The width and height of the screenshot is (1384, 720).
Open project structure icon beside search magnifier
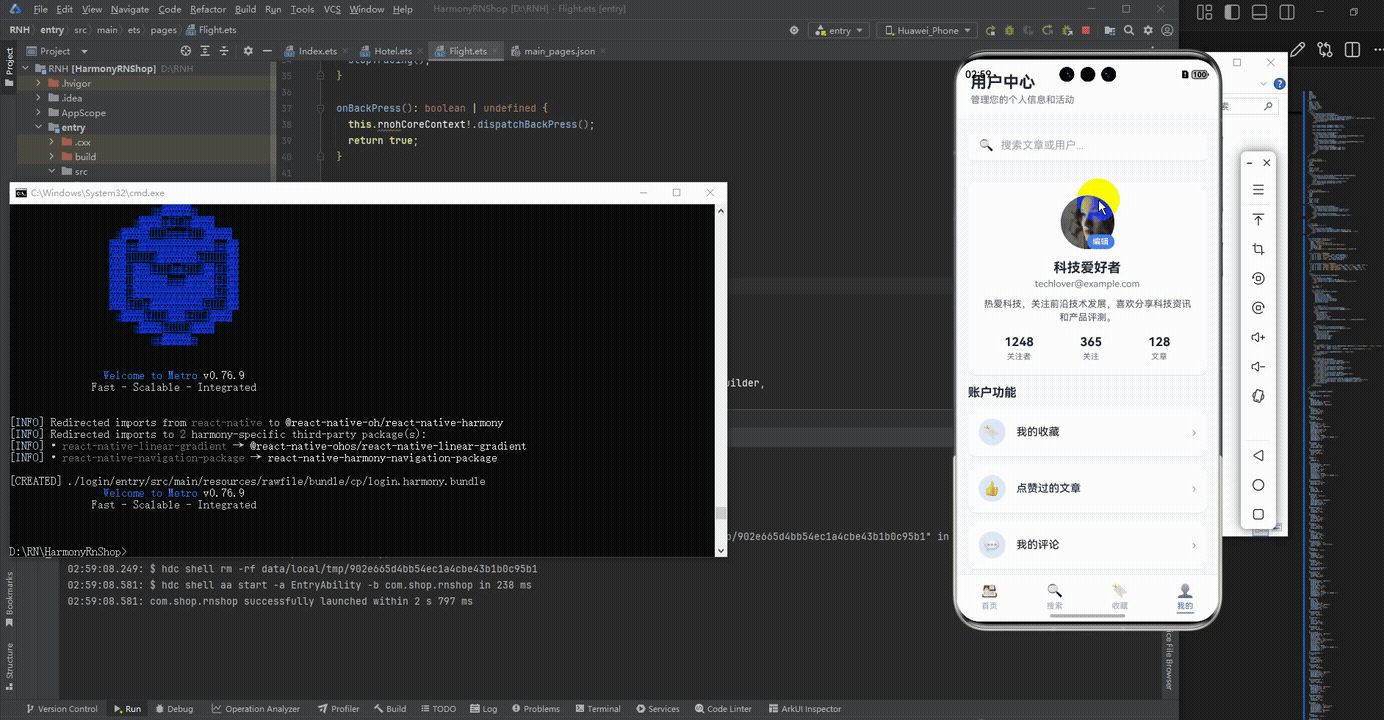coord(1110,30)
